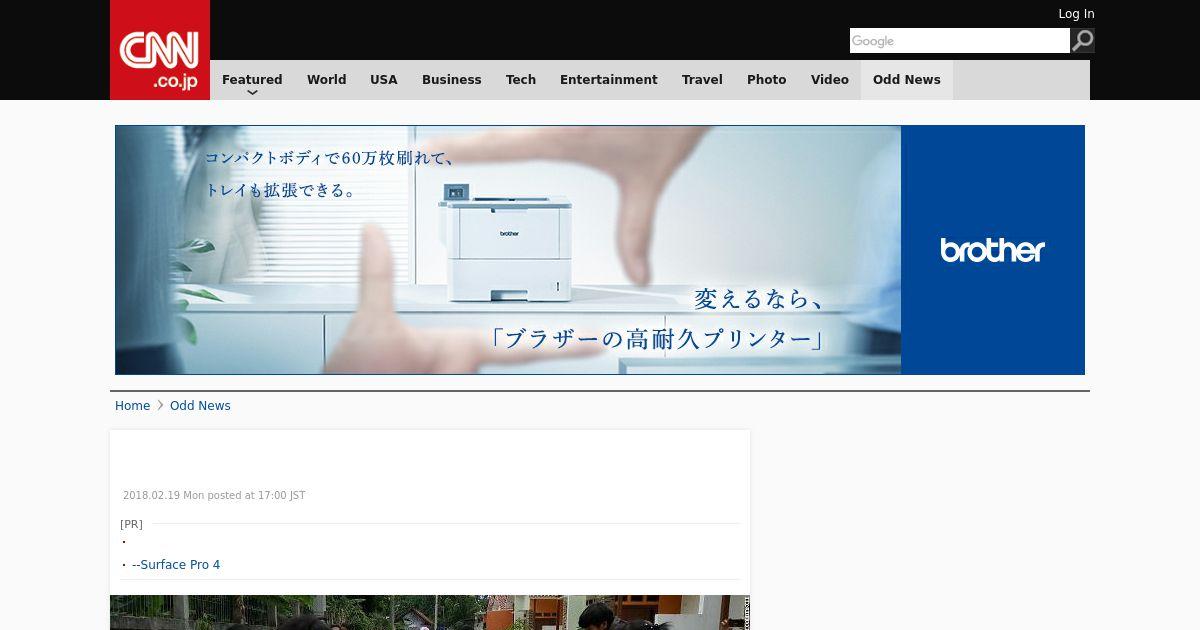The height and width of the screenshot is (630, 1200).
Task: Focus the Google search field
Action: [960, 40]
